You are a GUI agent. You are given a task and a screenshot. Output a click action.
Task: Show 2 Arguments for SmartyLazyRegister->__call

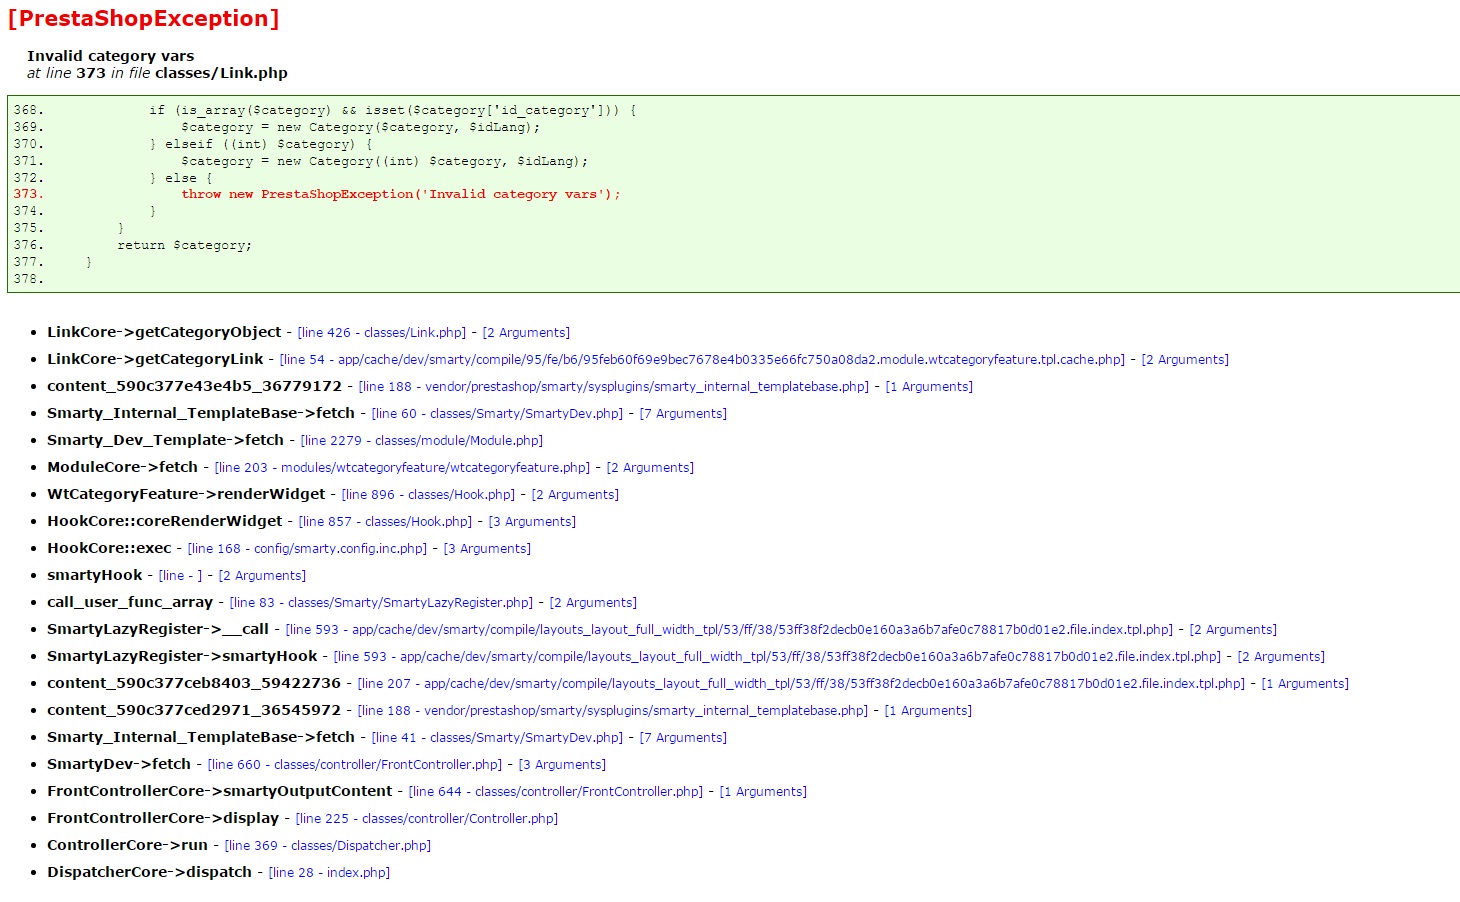point(1233,630)
